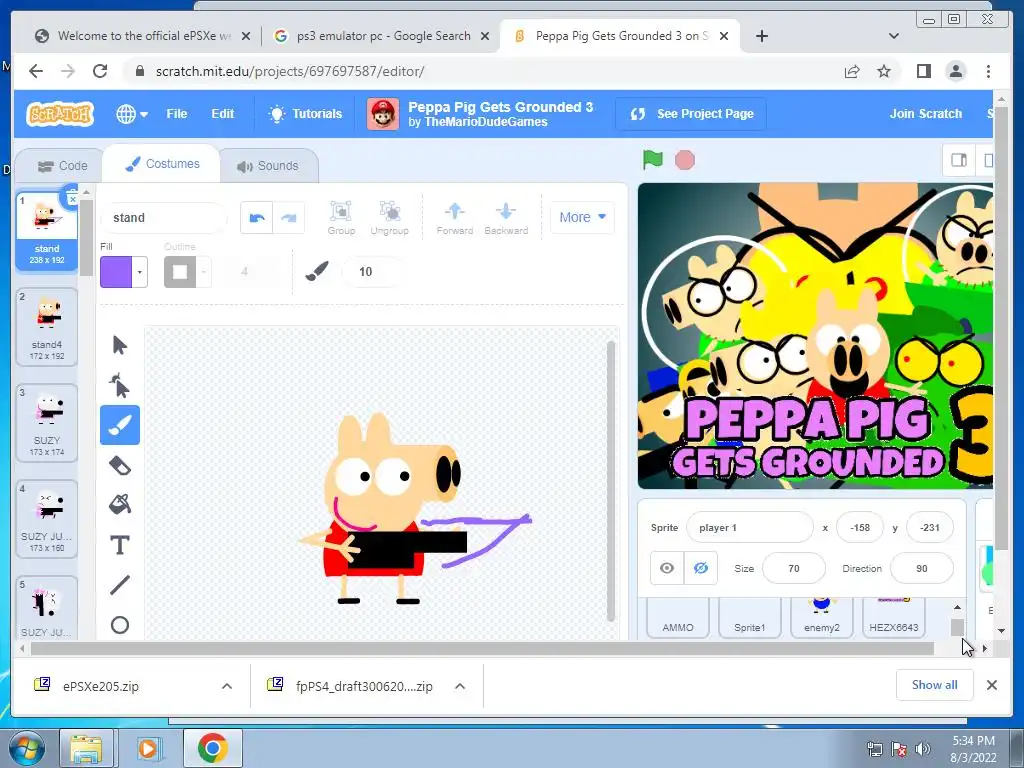
Task: Click the undo arrow button
Action: point(257,218)
